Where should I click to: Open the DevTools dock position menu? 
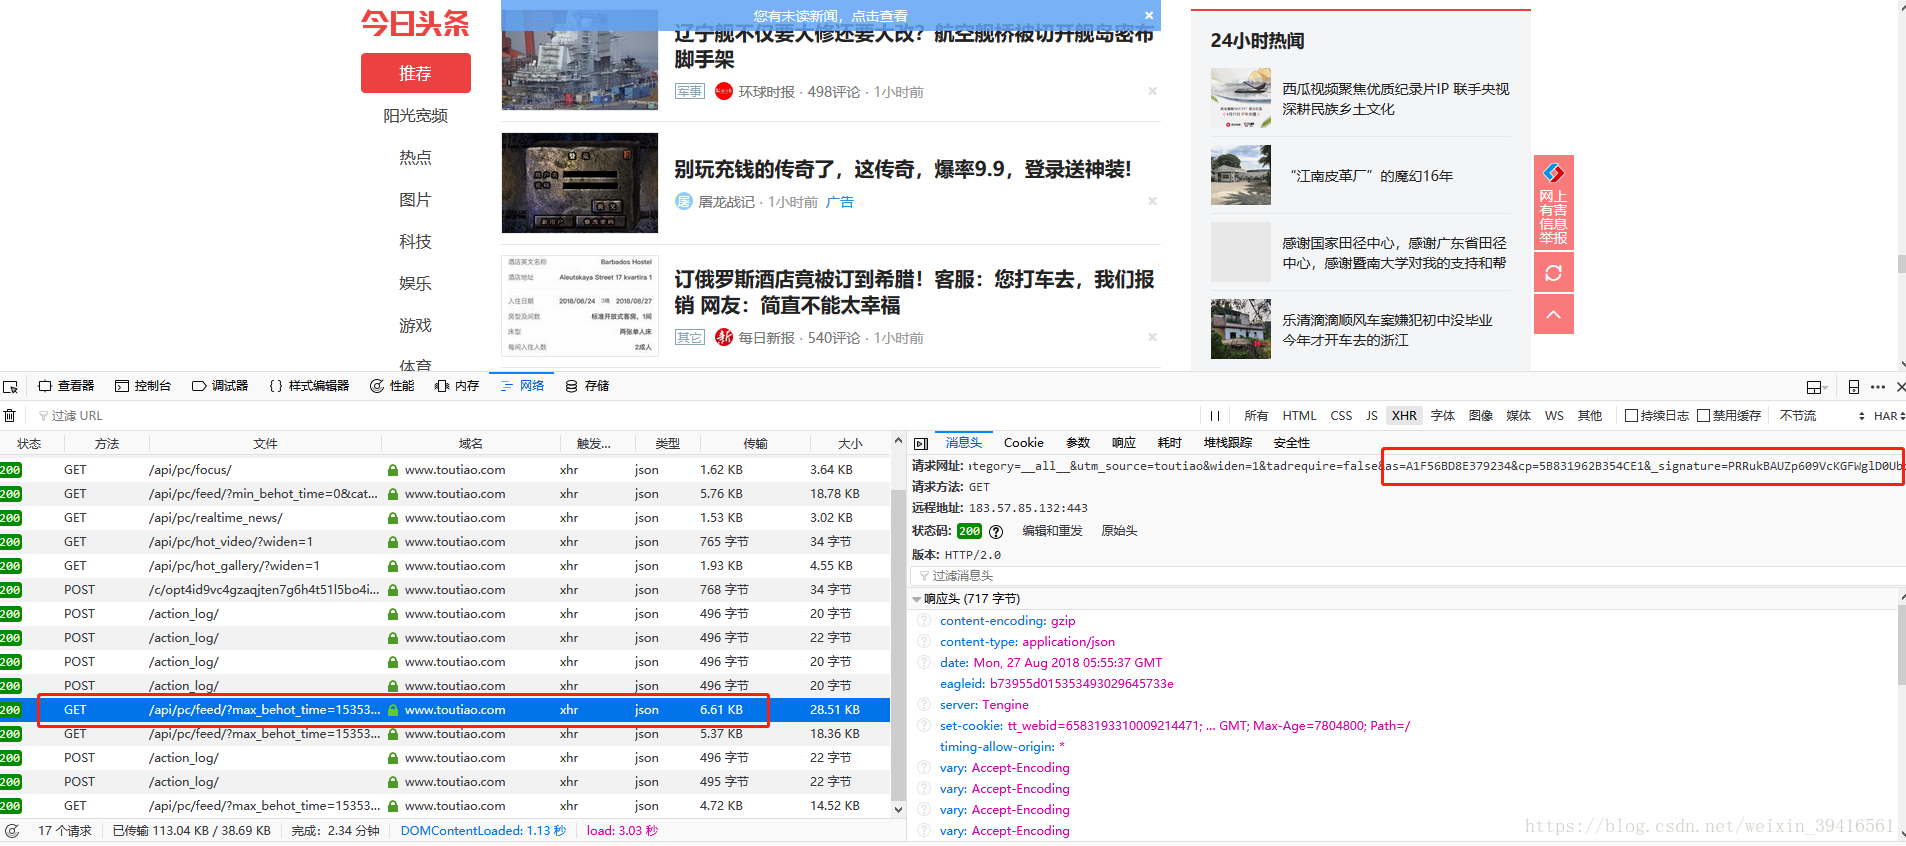(x=1816, y=387)
